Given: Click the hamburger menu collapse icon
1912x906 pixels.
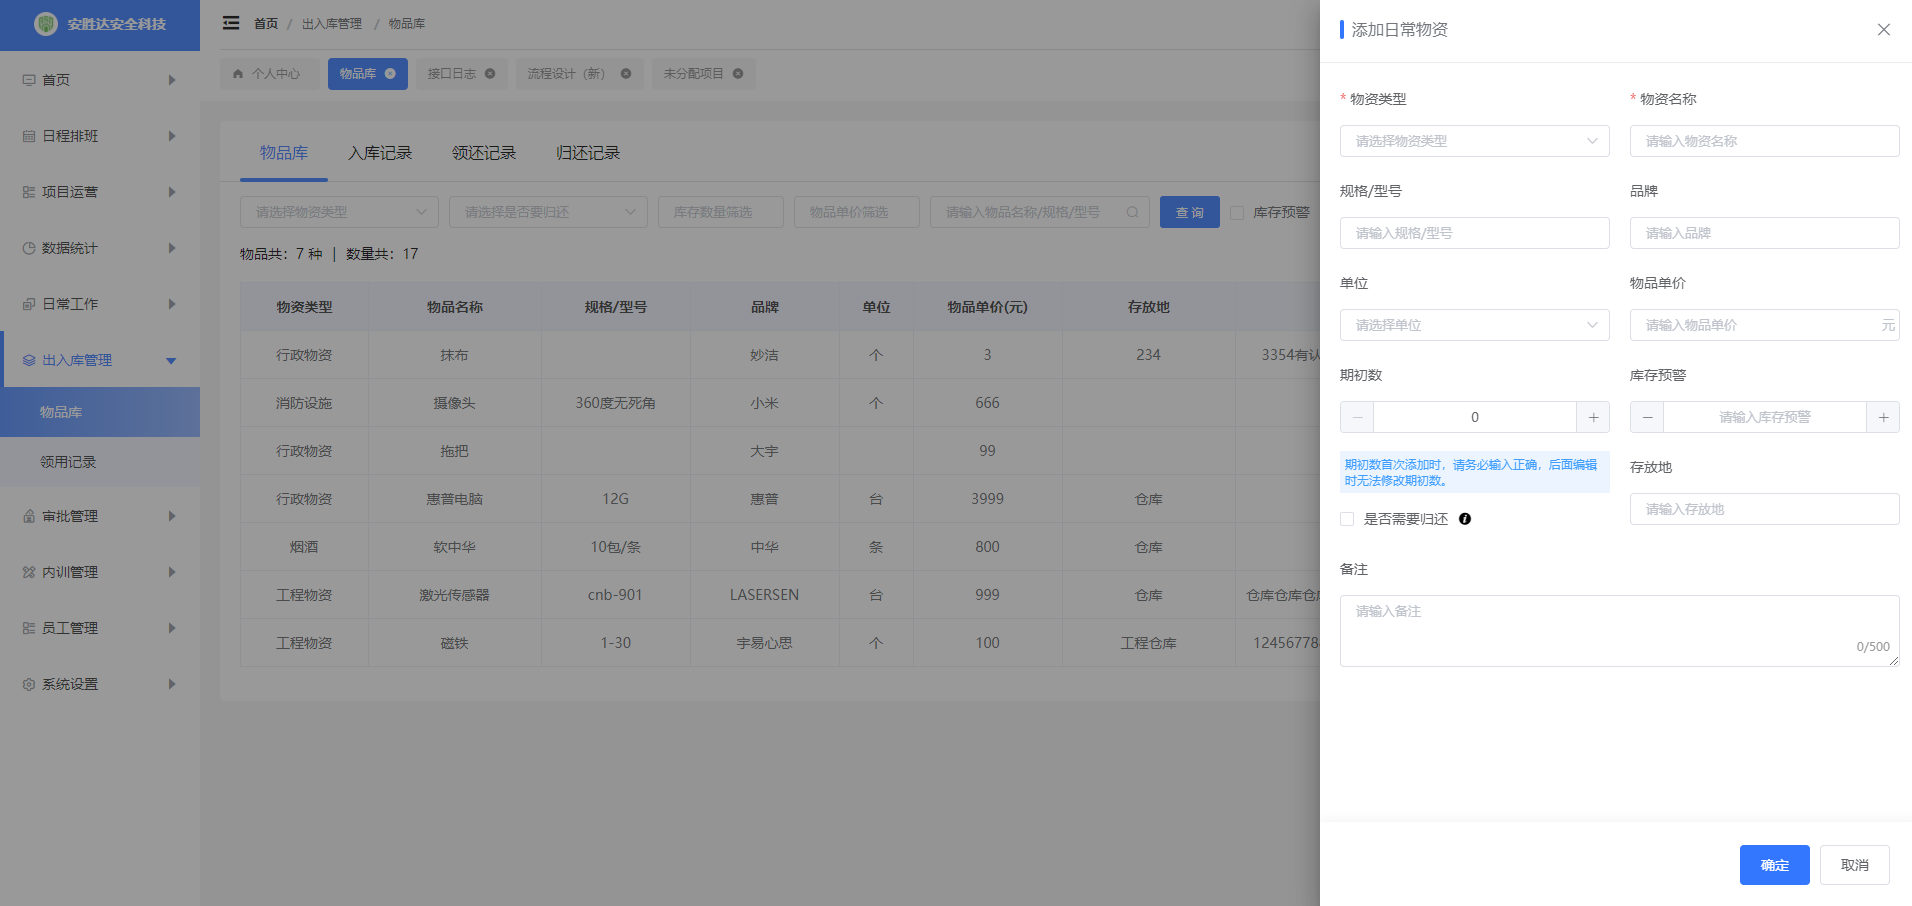Looking at the screenshot, I should click(x=231, y=23).
